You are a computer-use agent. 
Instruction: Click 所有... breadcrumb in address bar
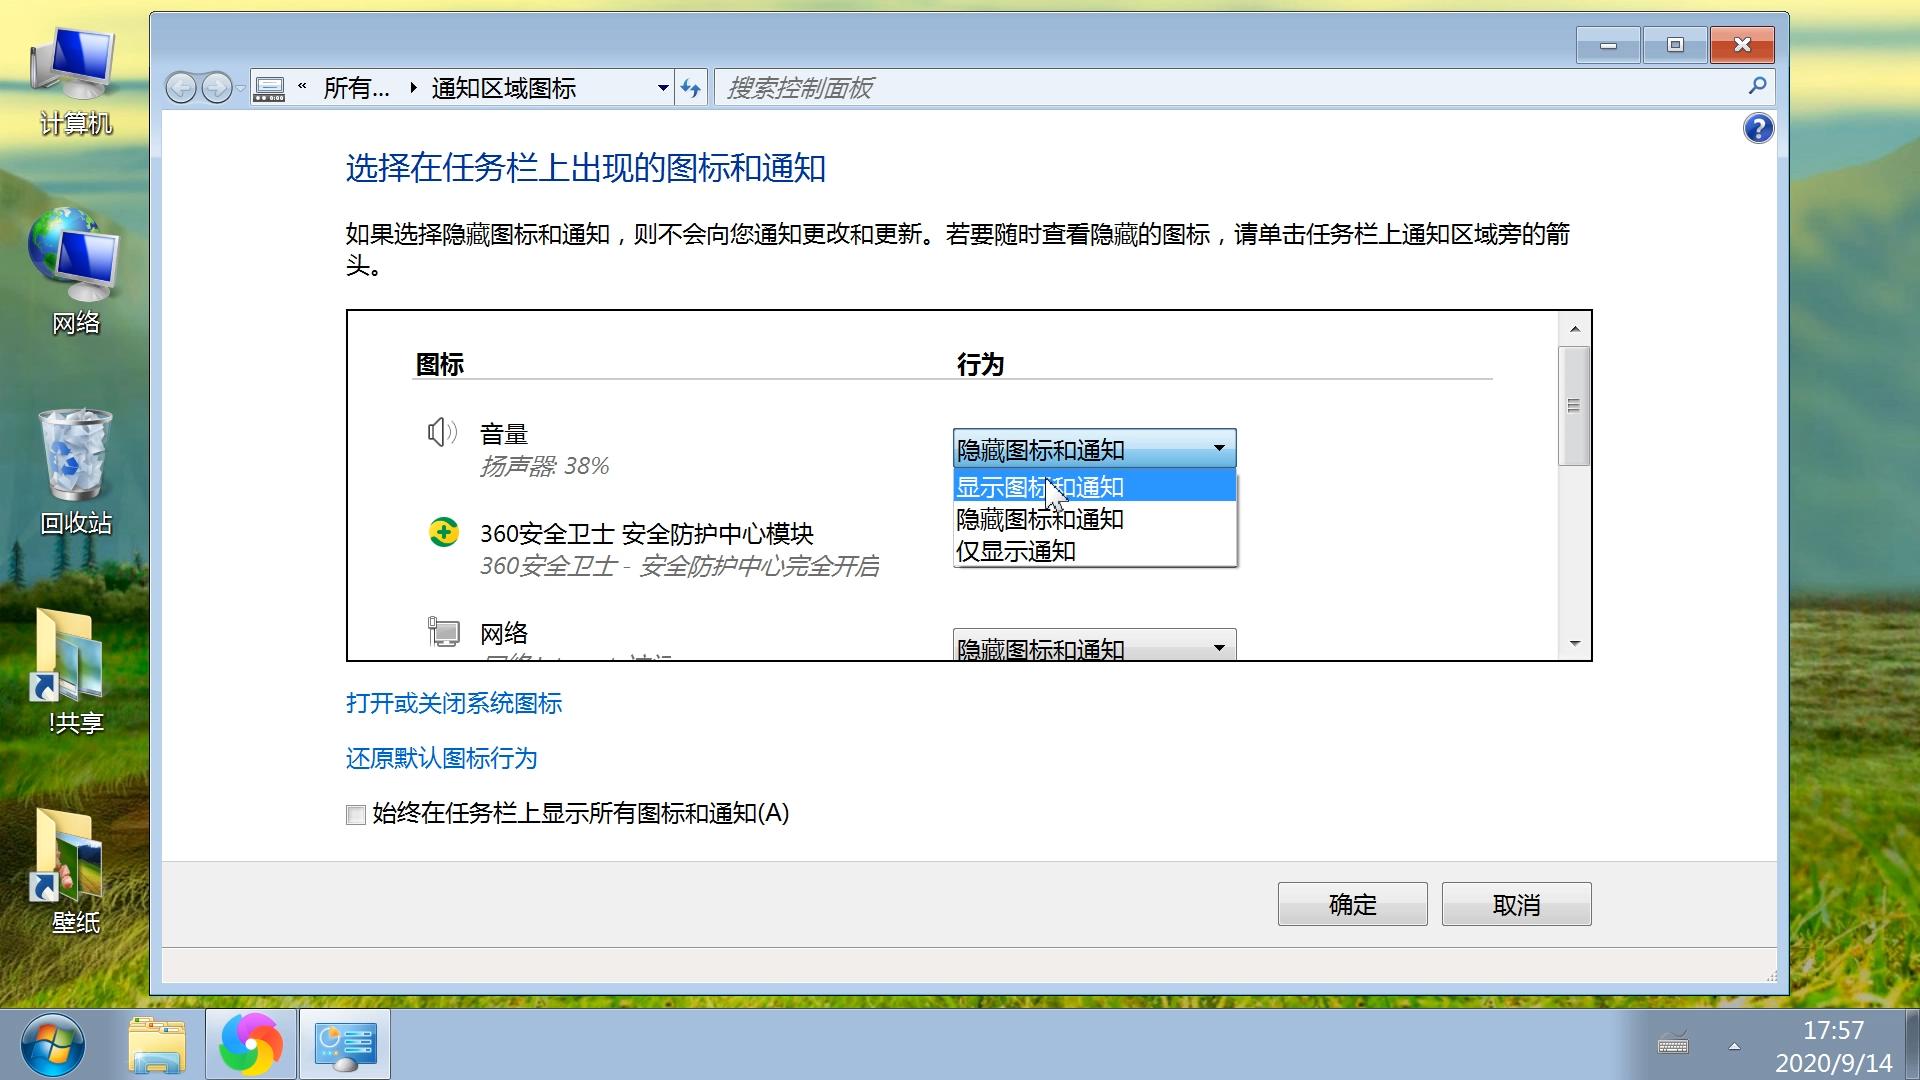click(356, 88)
